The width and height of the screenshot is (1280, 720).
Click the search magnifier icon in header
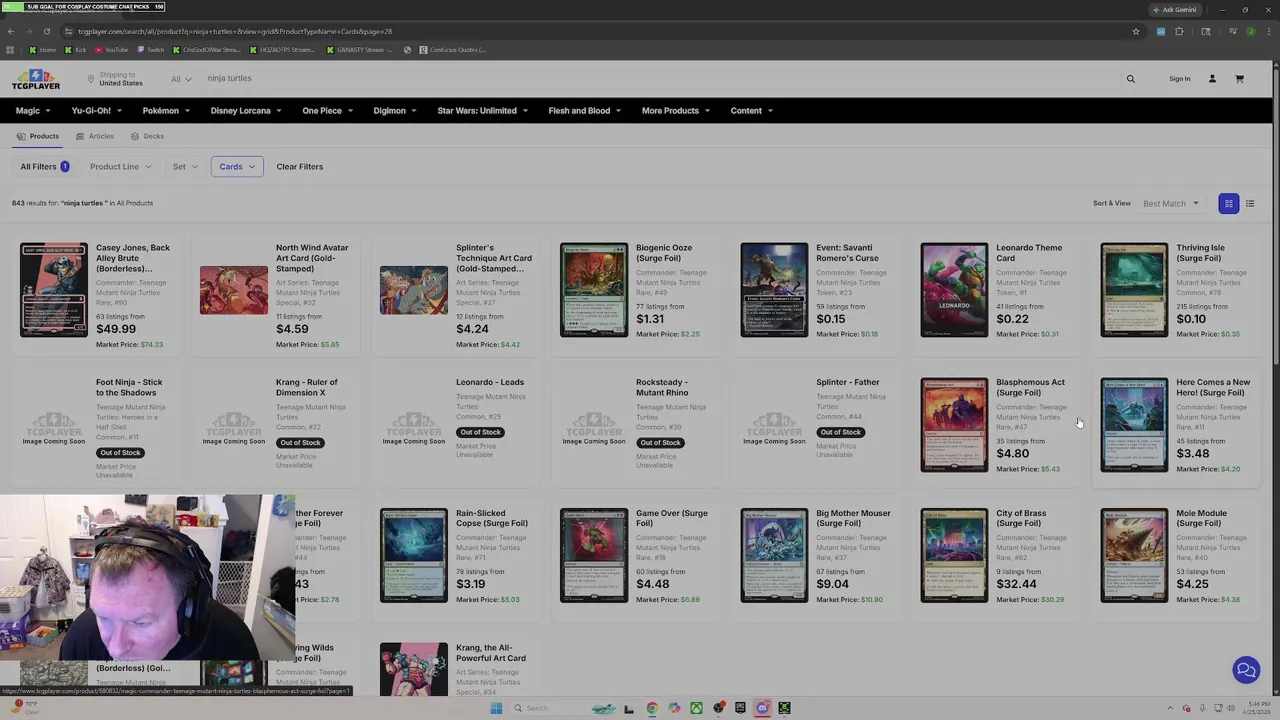click(x=1131, y=79)
